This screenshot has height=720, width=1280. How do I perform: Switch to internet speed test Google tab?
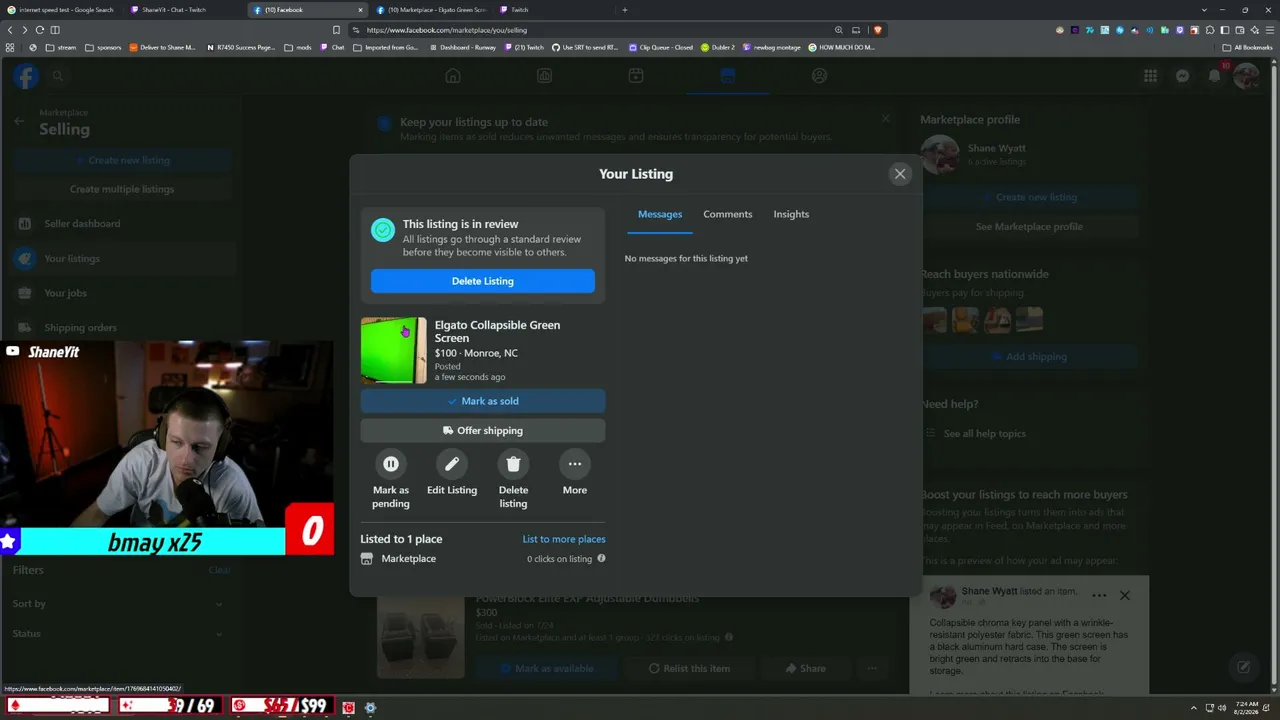(63, 10)
